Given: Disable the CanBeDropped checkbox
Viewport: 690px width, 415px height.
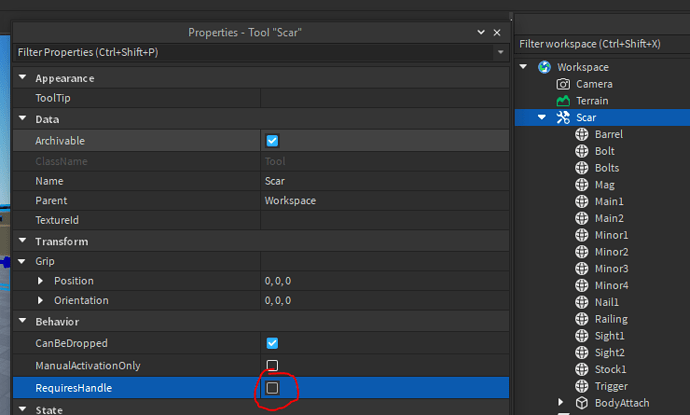Looking at the screenshot, I should [x=272, y=343].
